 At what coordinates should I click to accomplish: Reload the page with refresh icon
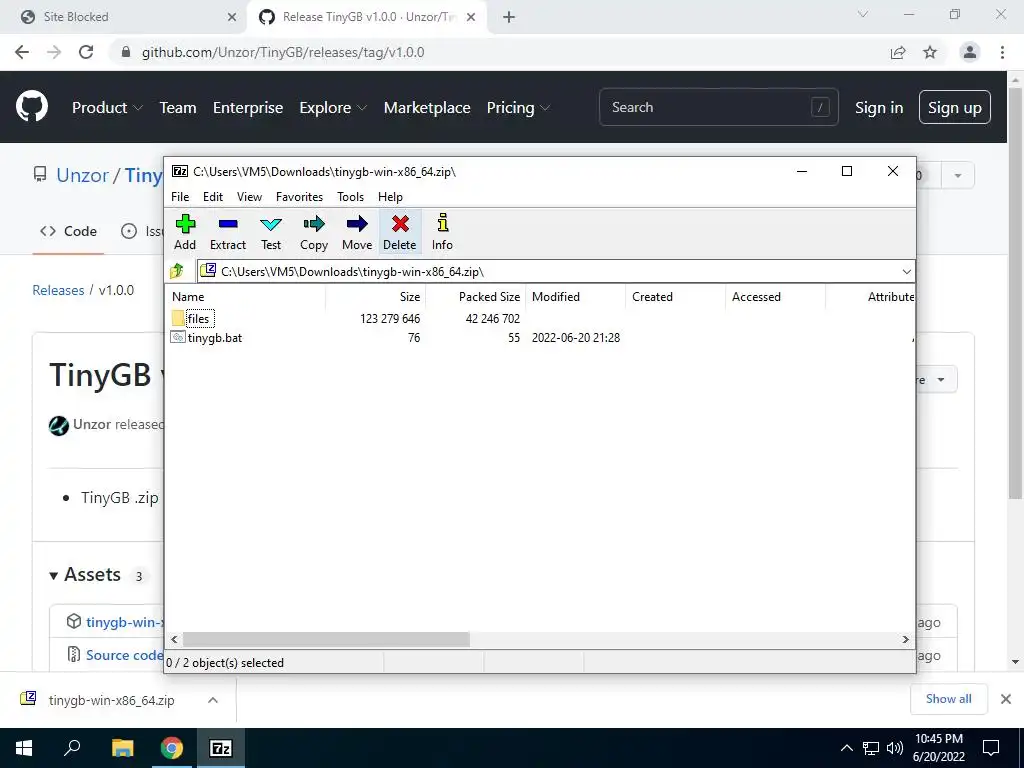[86, 52]
